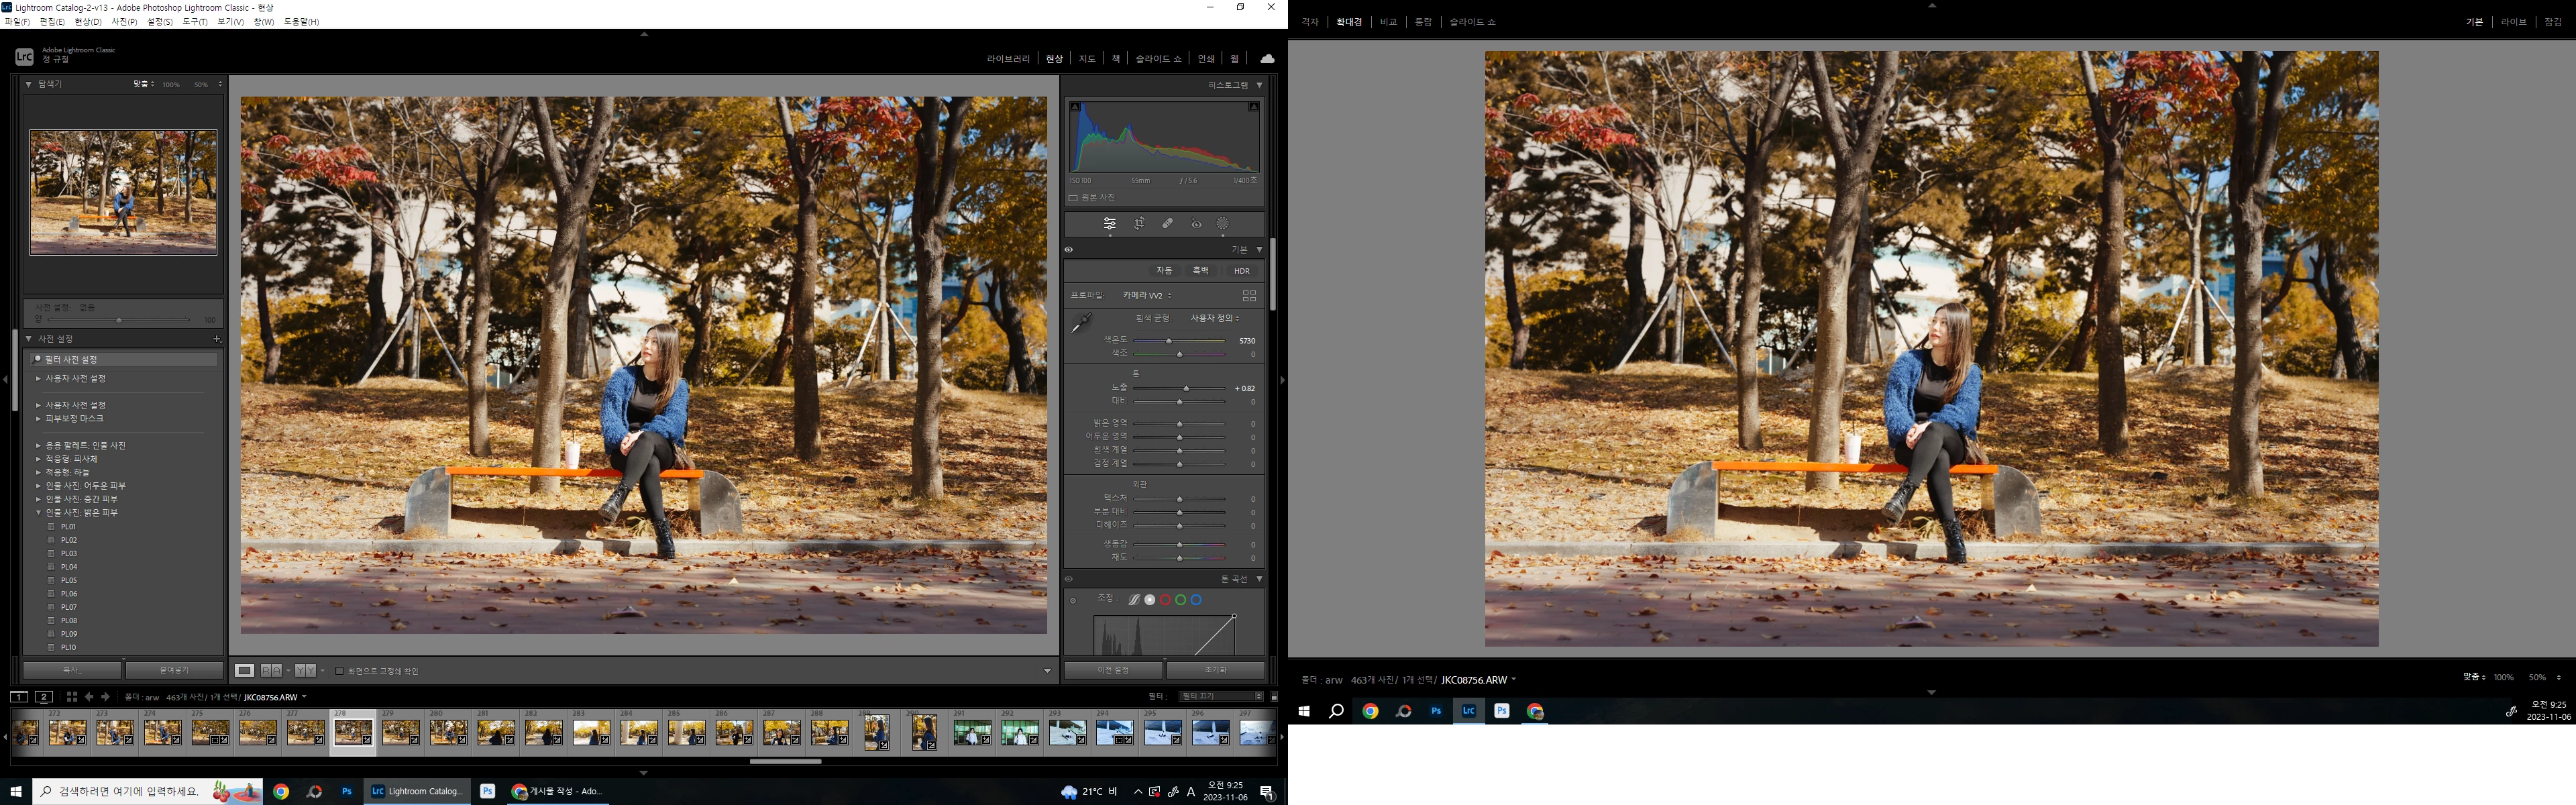Image resolution: width=2576 pixels, height=805 pixels.
Task: Click the grid view icon in filmstrip bar
Action: pos(71,697)
